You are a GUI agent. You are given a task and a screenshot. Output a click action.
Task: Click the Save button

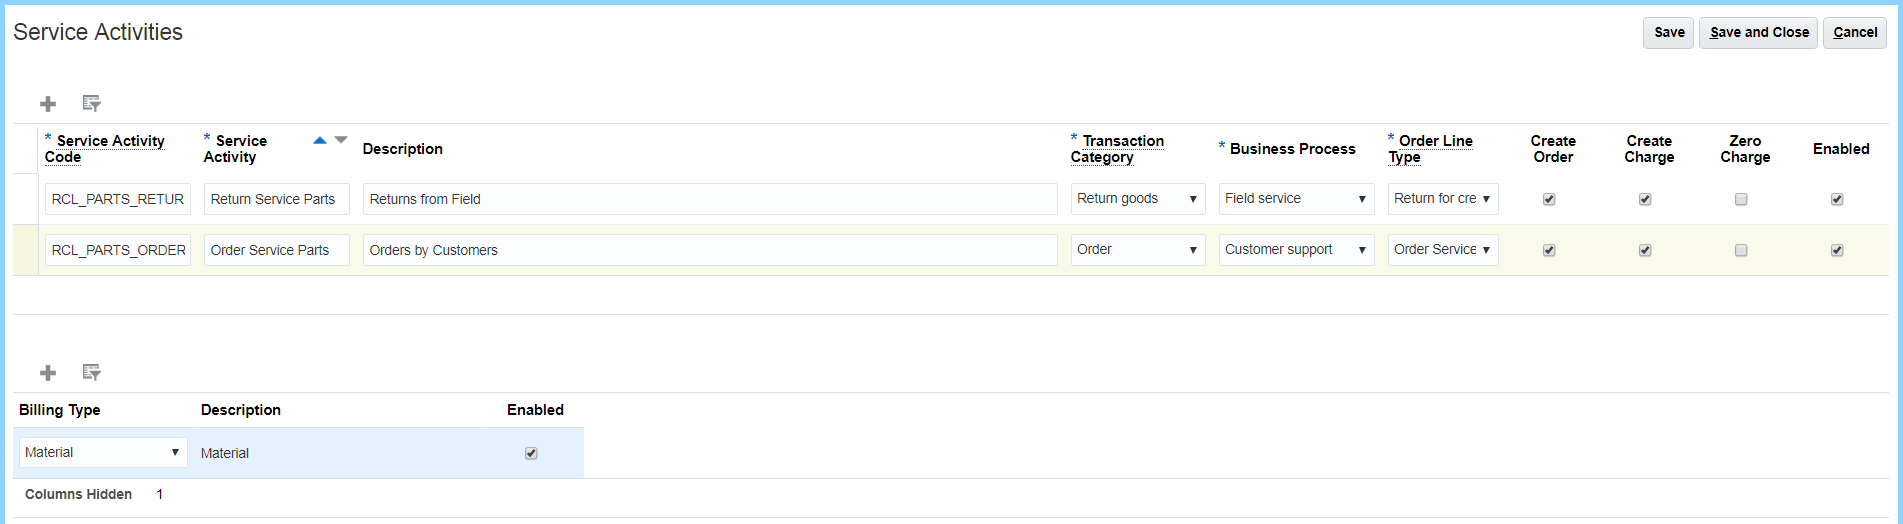pos(1668,33)
